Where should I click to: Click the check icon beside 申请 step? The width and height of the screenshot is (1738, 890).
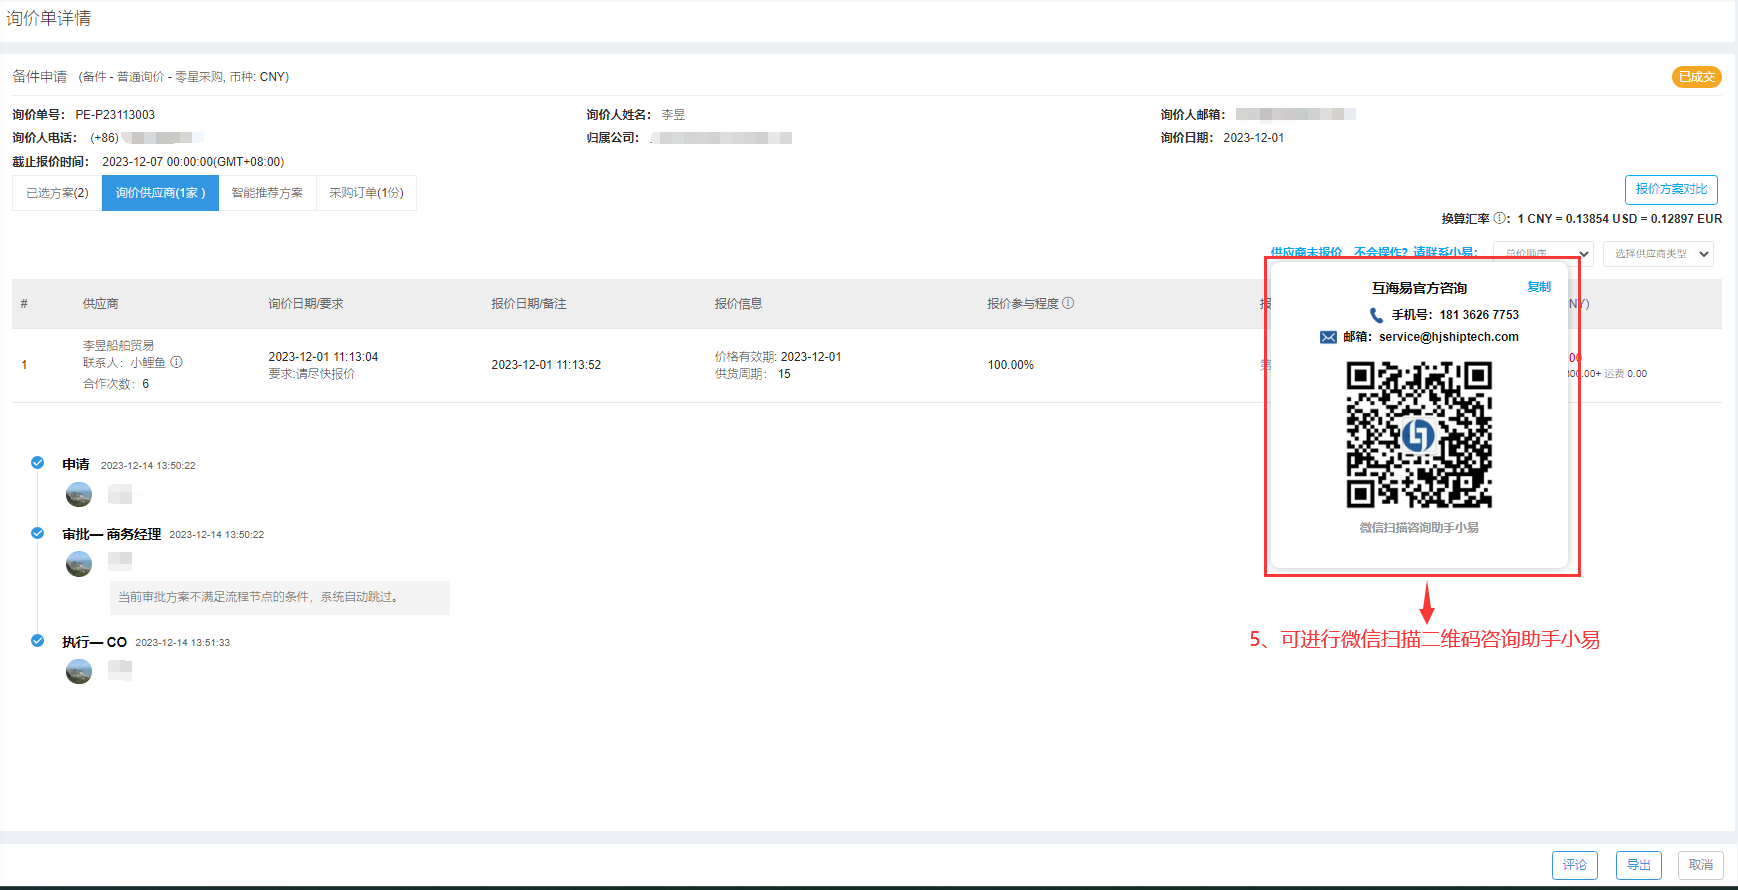[x=37, y=463]
